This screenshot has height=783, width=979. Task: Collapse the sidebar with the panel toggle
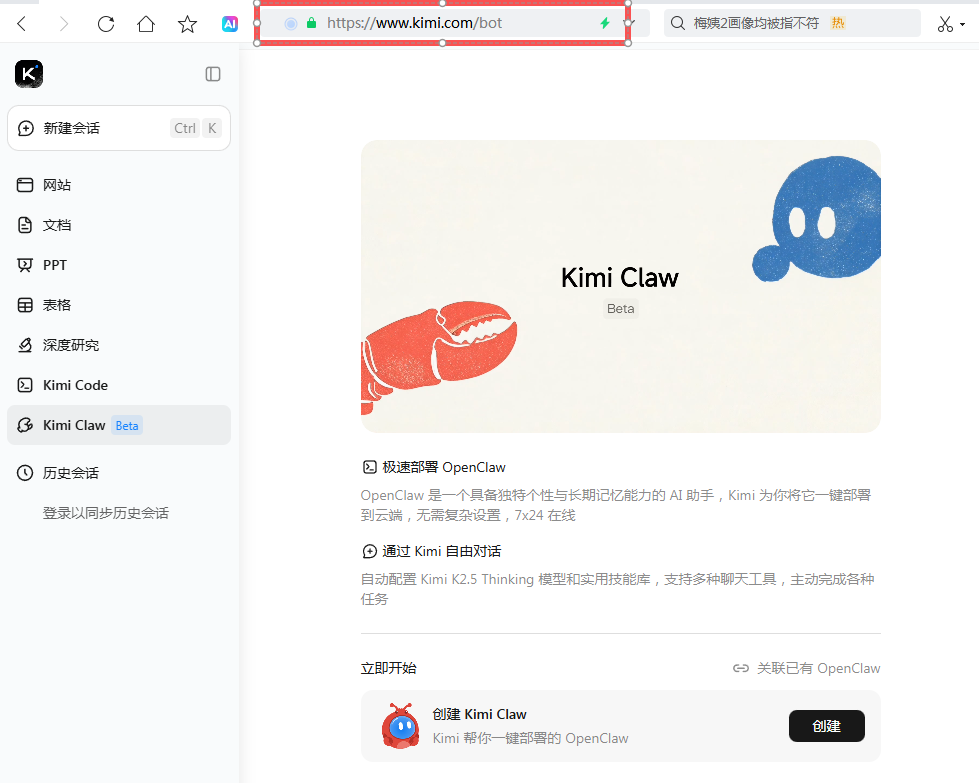[213, 74]
